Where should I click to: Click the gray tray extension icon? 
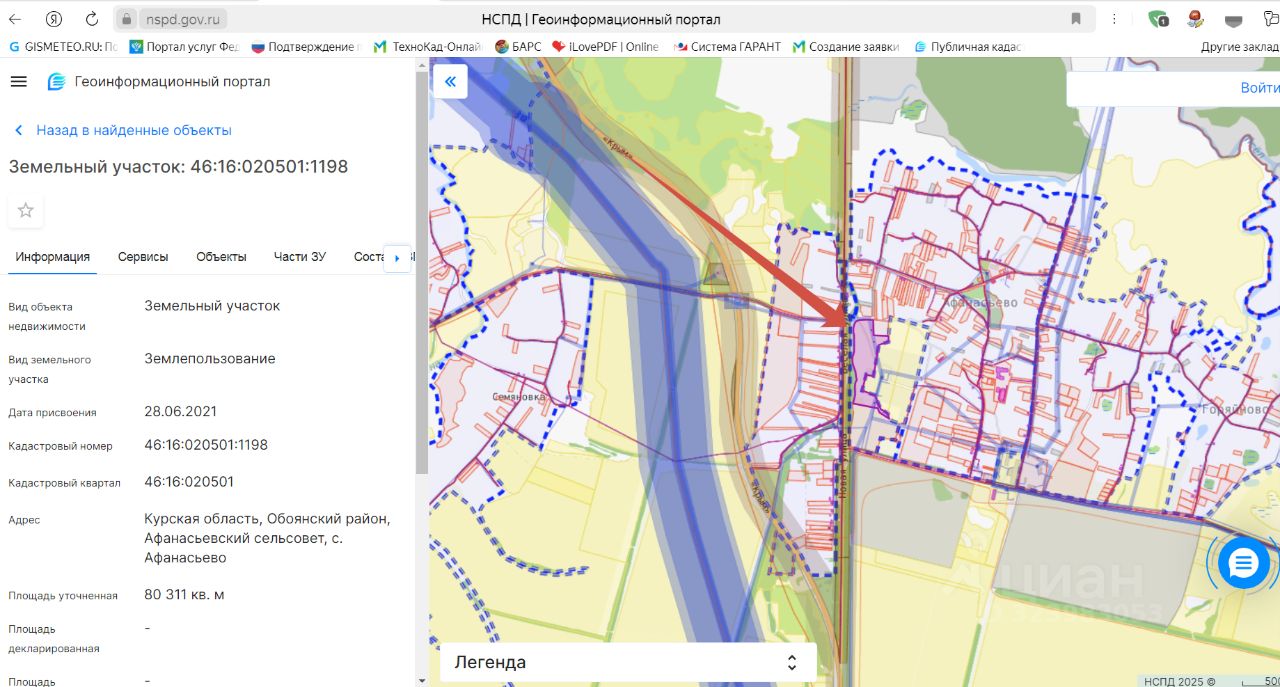(1234, 20)
